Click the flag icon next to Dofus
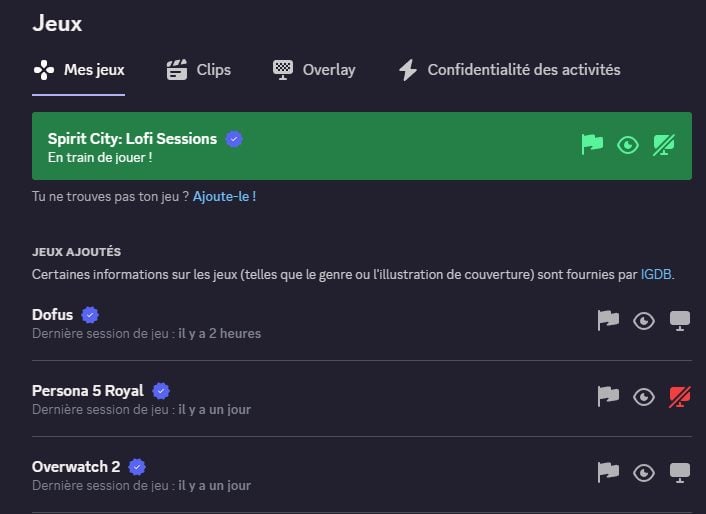This screenshot has height=514, width=706. coord(608,320)
